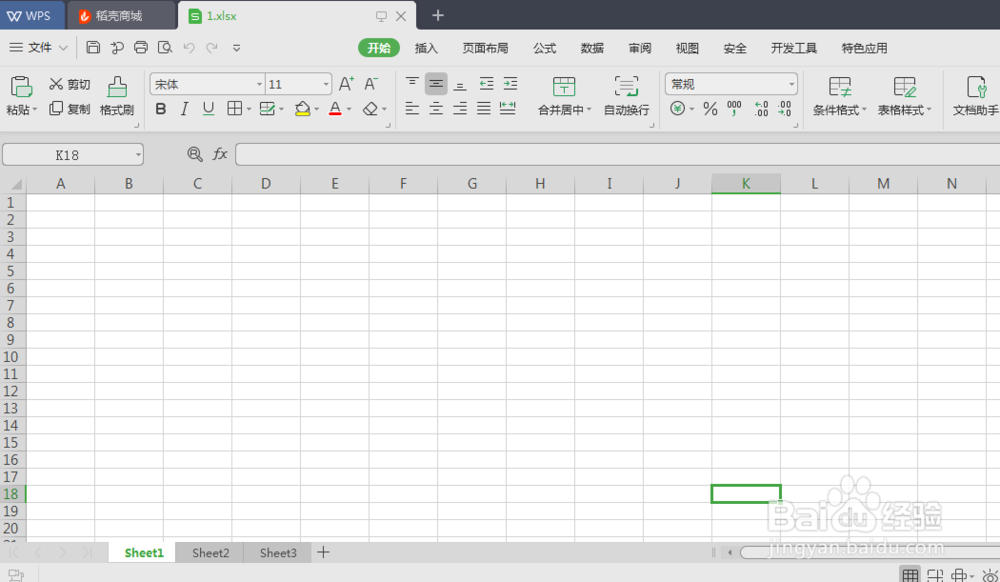This screenshot has width=1000, height=582.
Task: Click the center alignment icon
Action: [x=435, y=110]
